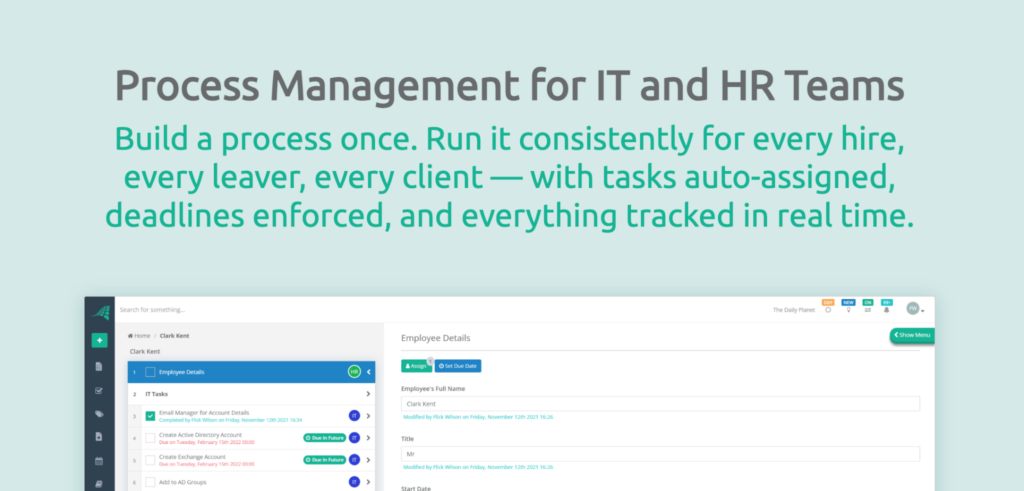
Task: Check the Add to AD Groups checkbox
Action: pyautogui.click(x=150, y=482)
